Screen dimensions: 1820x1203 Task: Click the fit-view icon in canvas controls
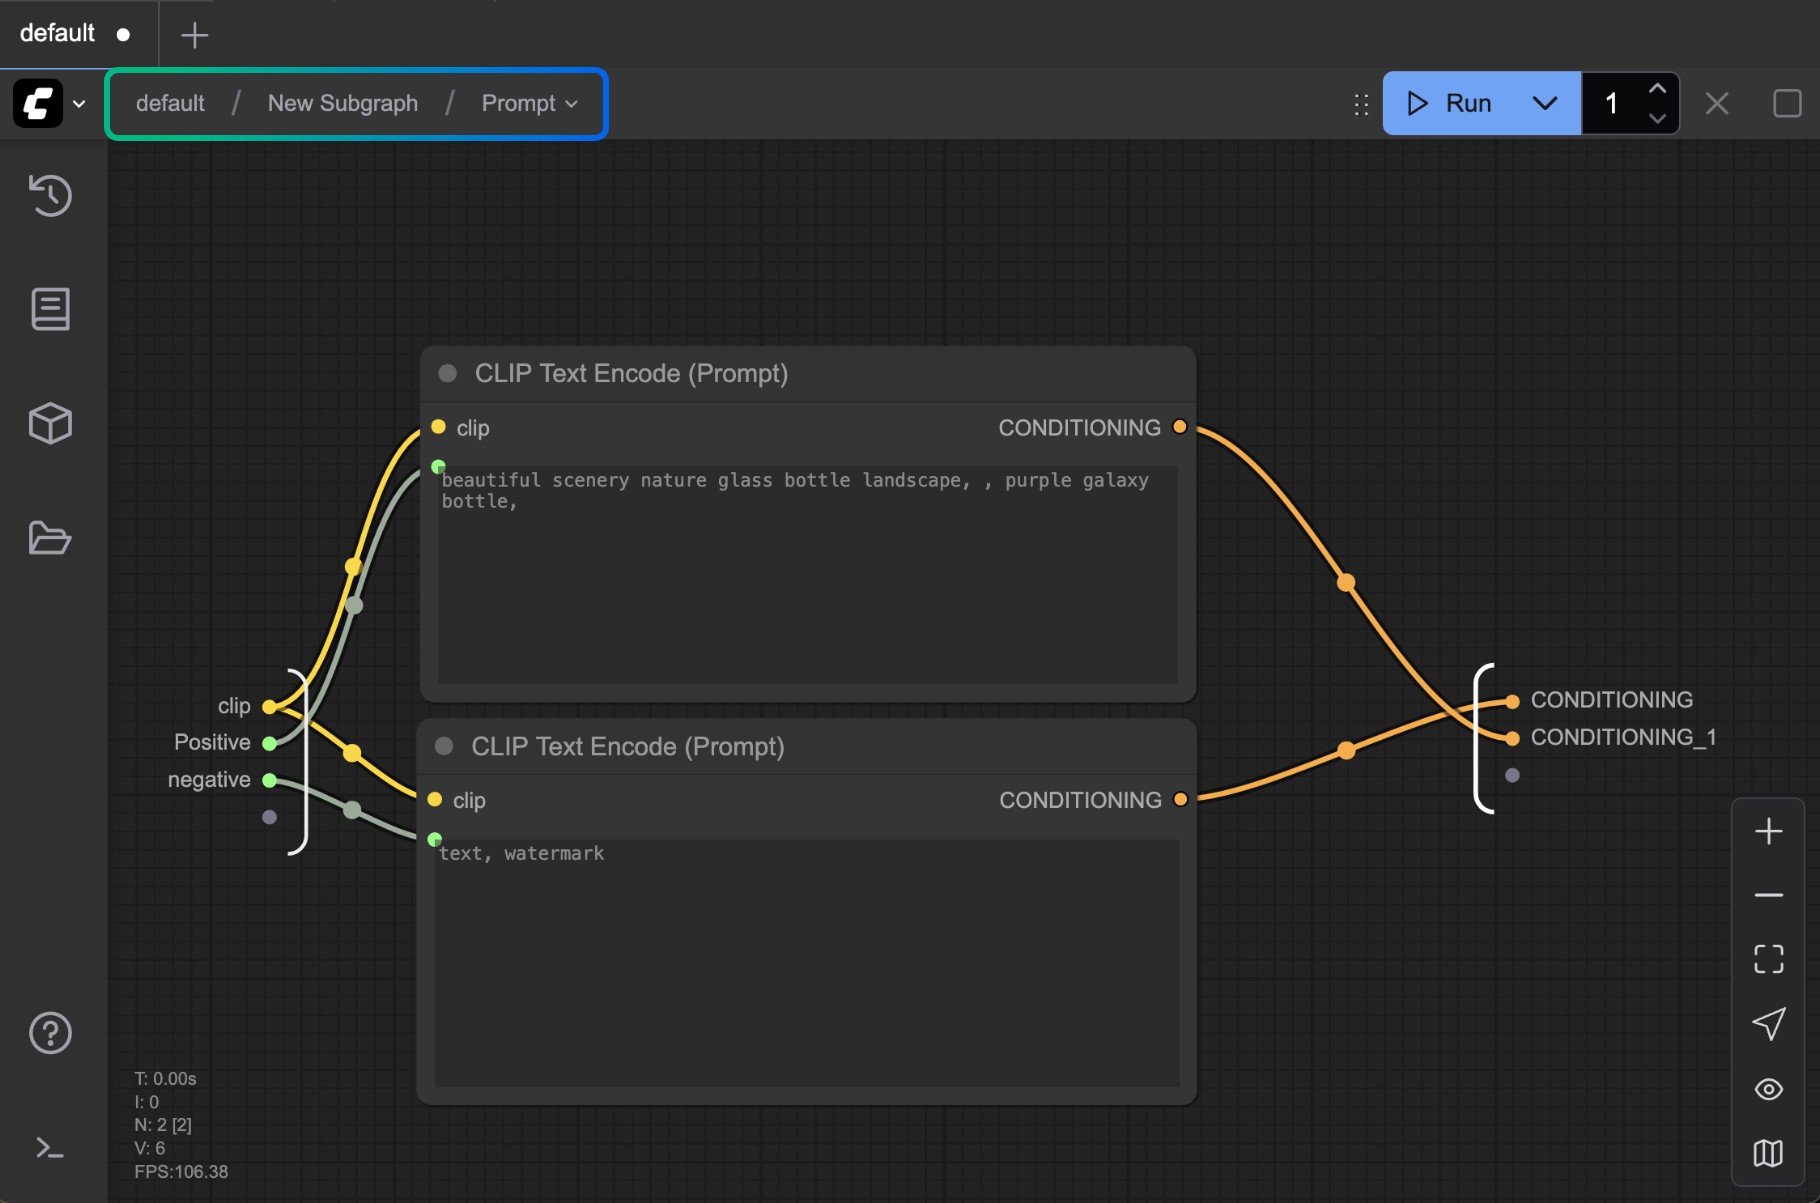pyautogui.click(x=1768, y=959)
